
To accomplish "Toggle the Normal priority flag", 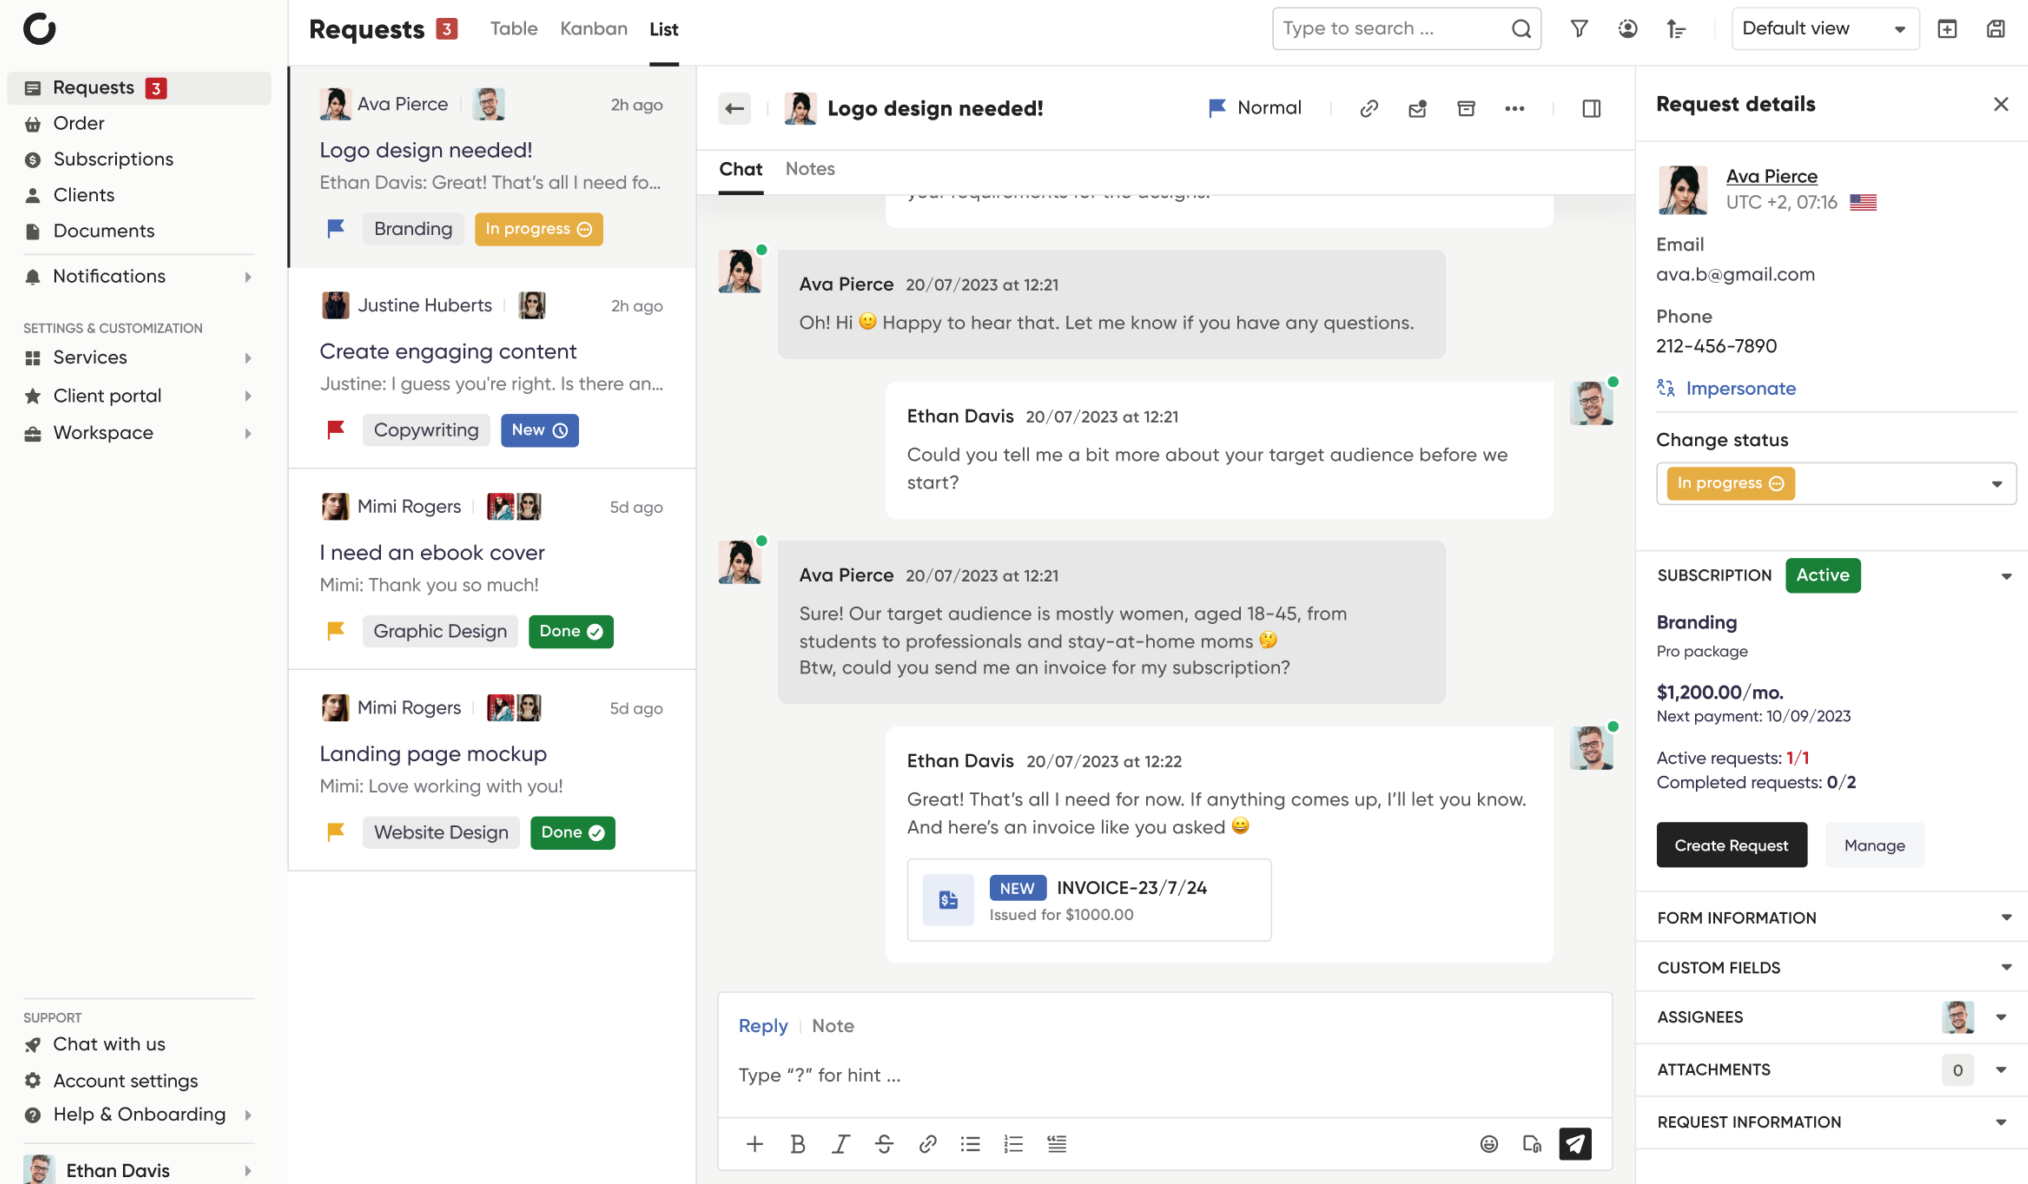I will 1254,108.
